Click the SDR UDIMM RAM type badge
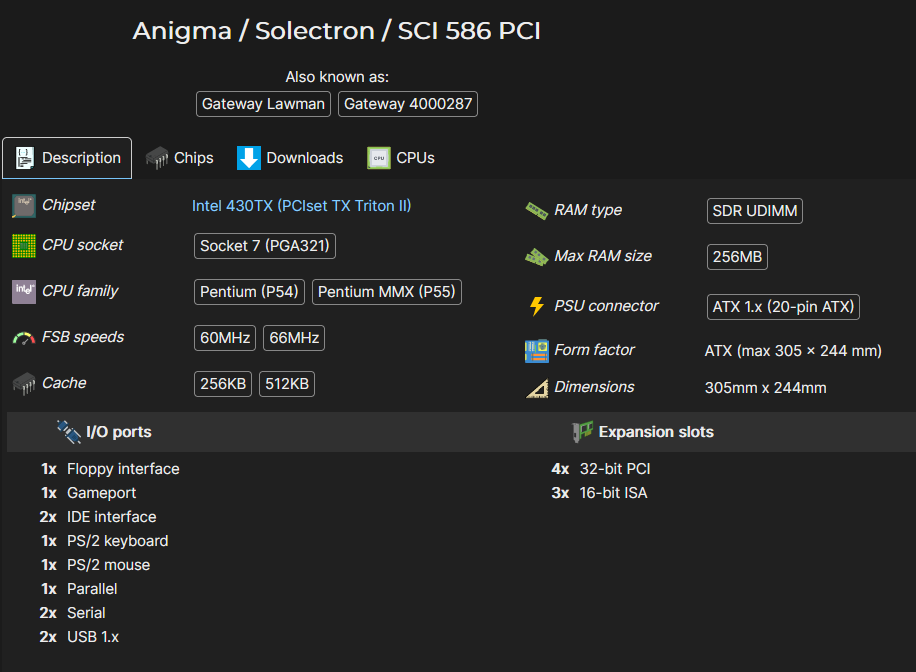The height and width of the screenshot is (672, 916). pos(754,211)
